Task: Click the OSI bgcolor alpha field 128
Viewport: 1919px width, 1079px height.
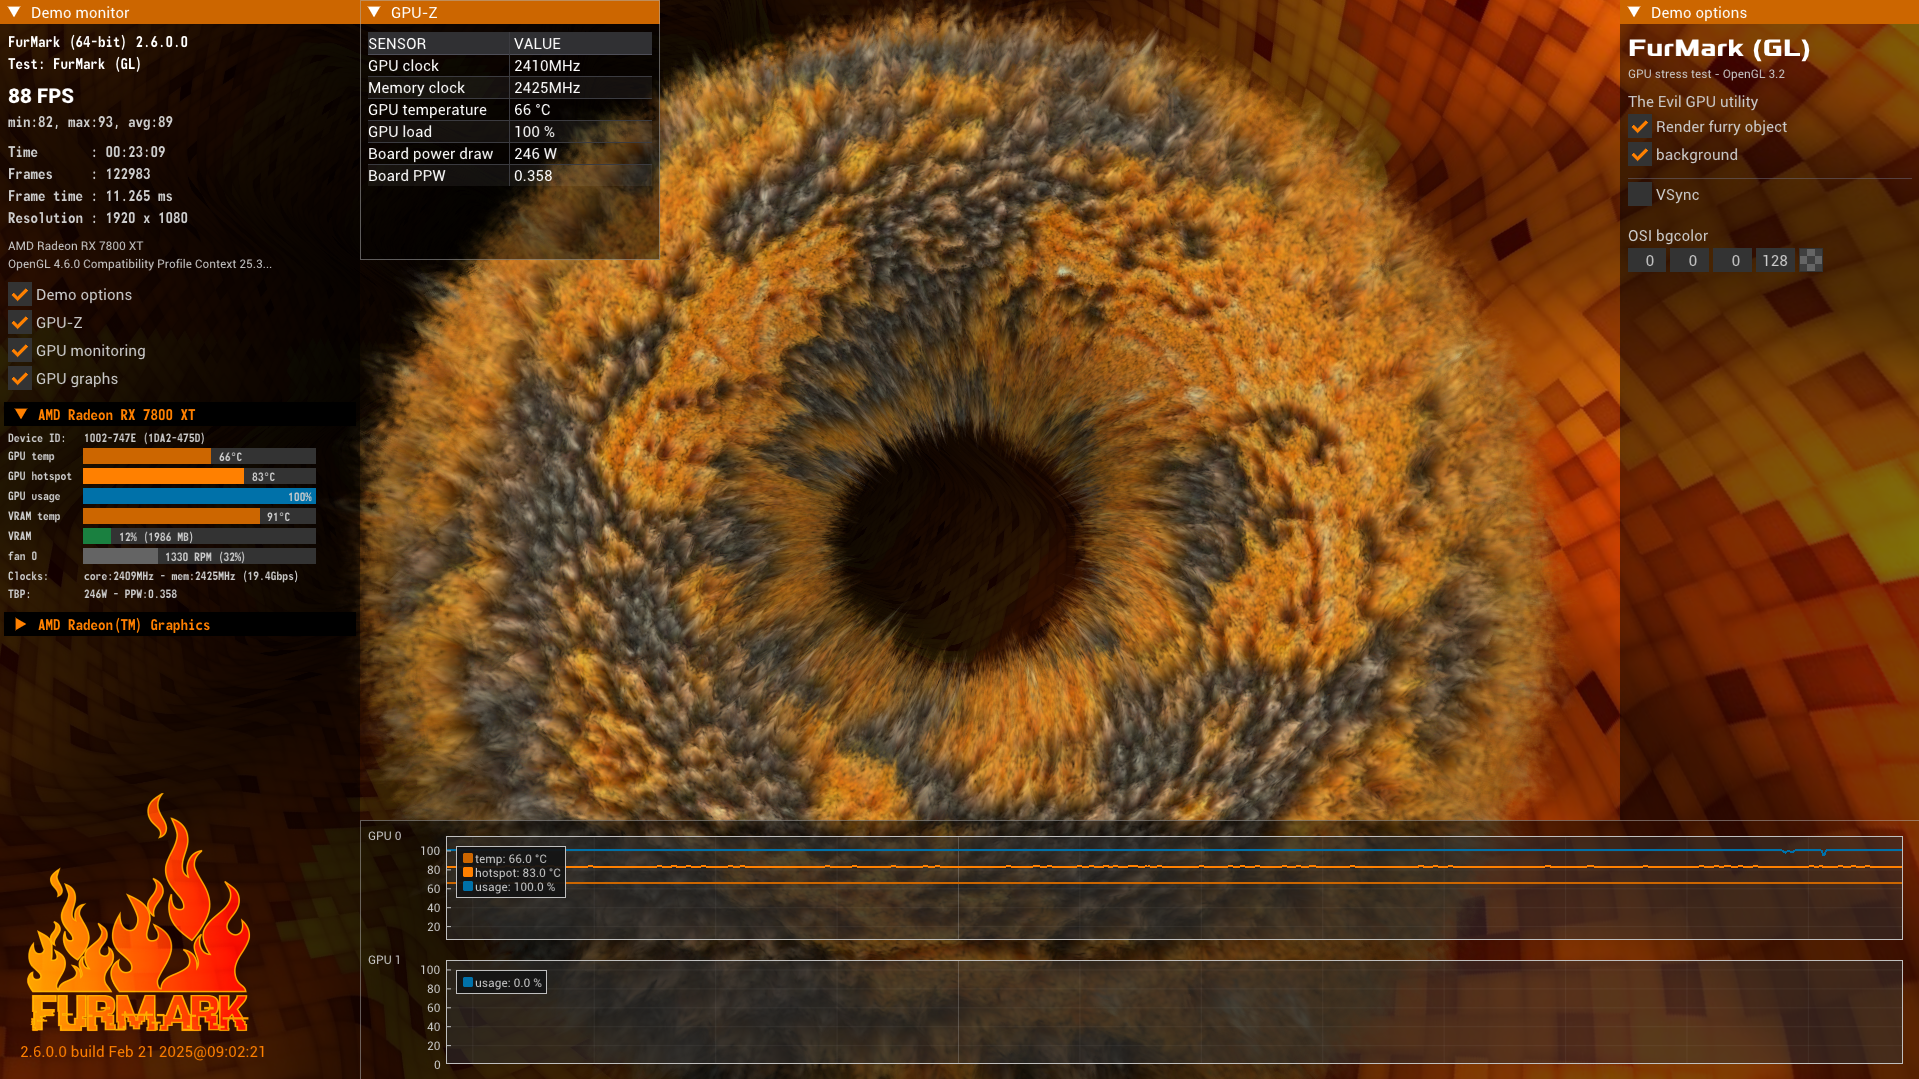Action: (x=1775, y=260)
